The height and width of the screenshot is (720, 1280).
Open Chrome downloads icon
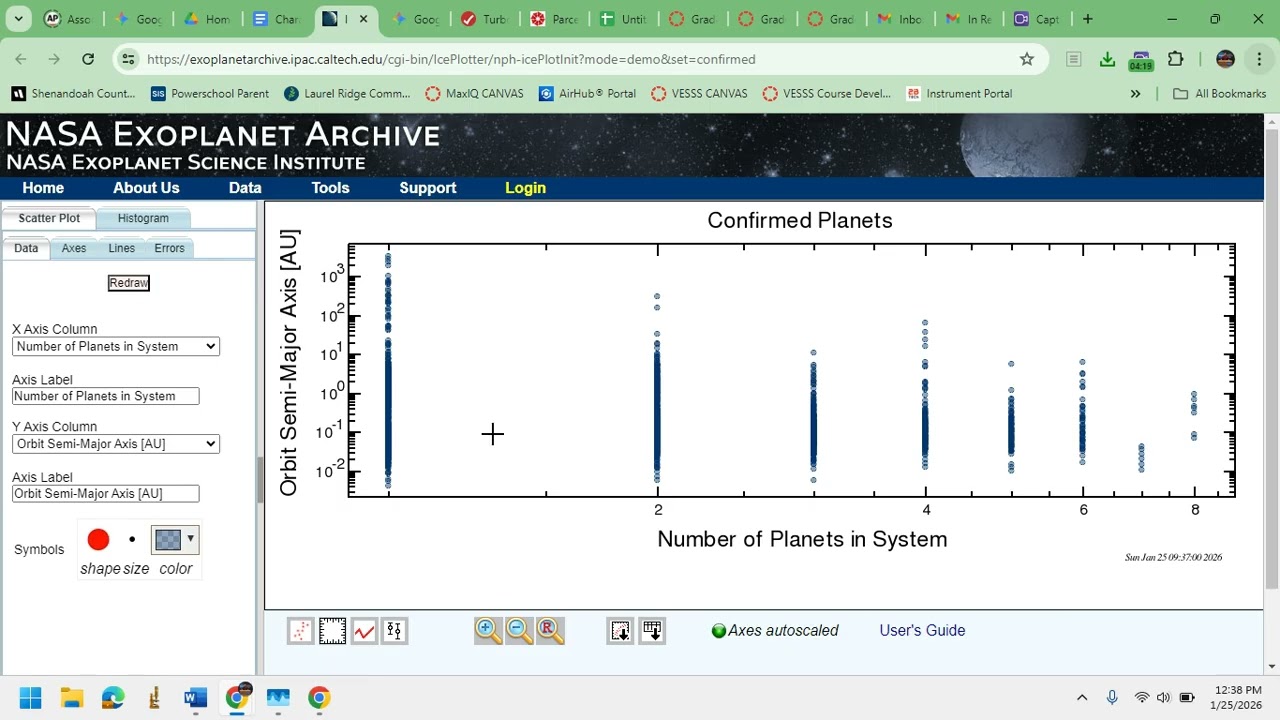[1107, 59]
